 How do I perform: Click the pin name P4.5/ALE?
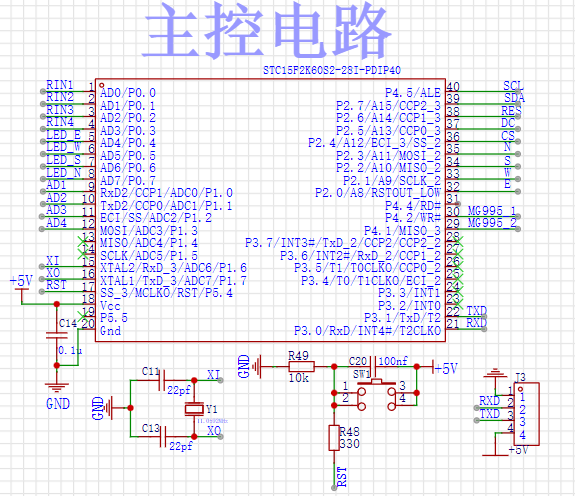point(413,92)
